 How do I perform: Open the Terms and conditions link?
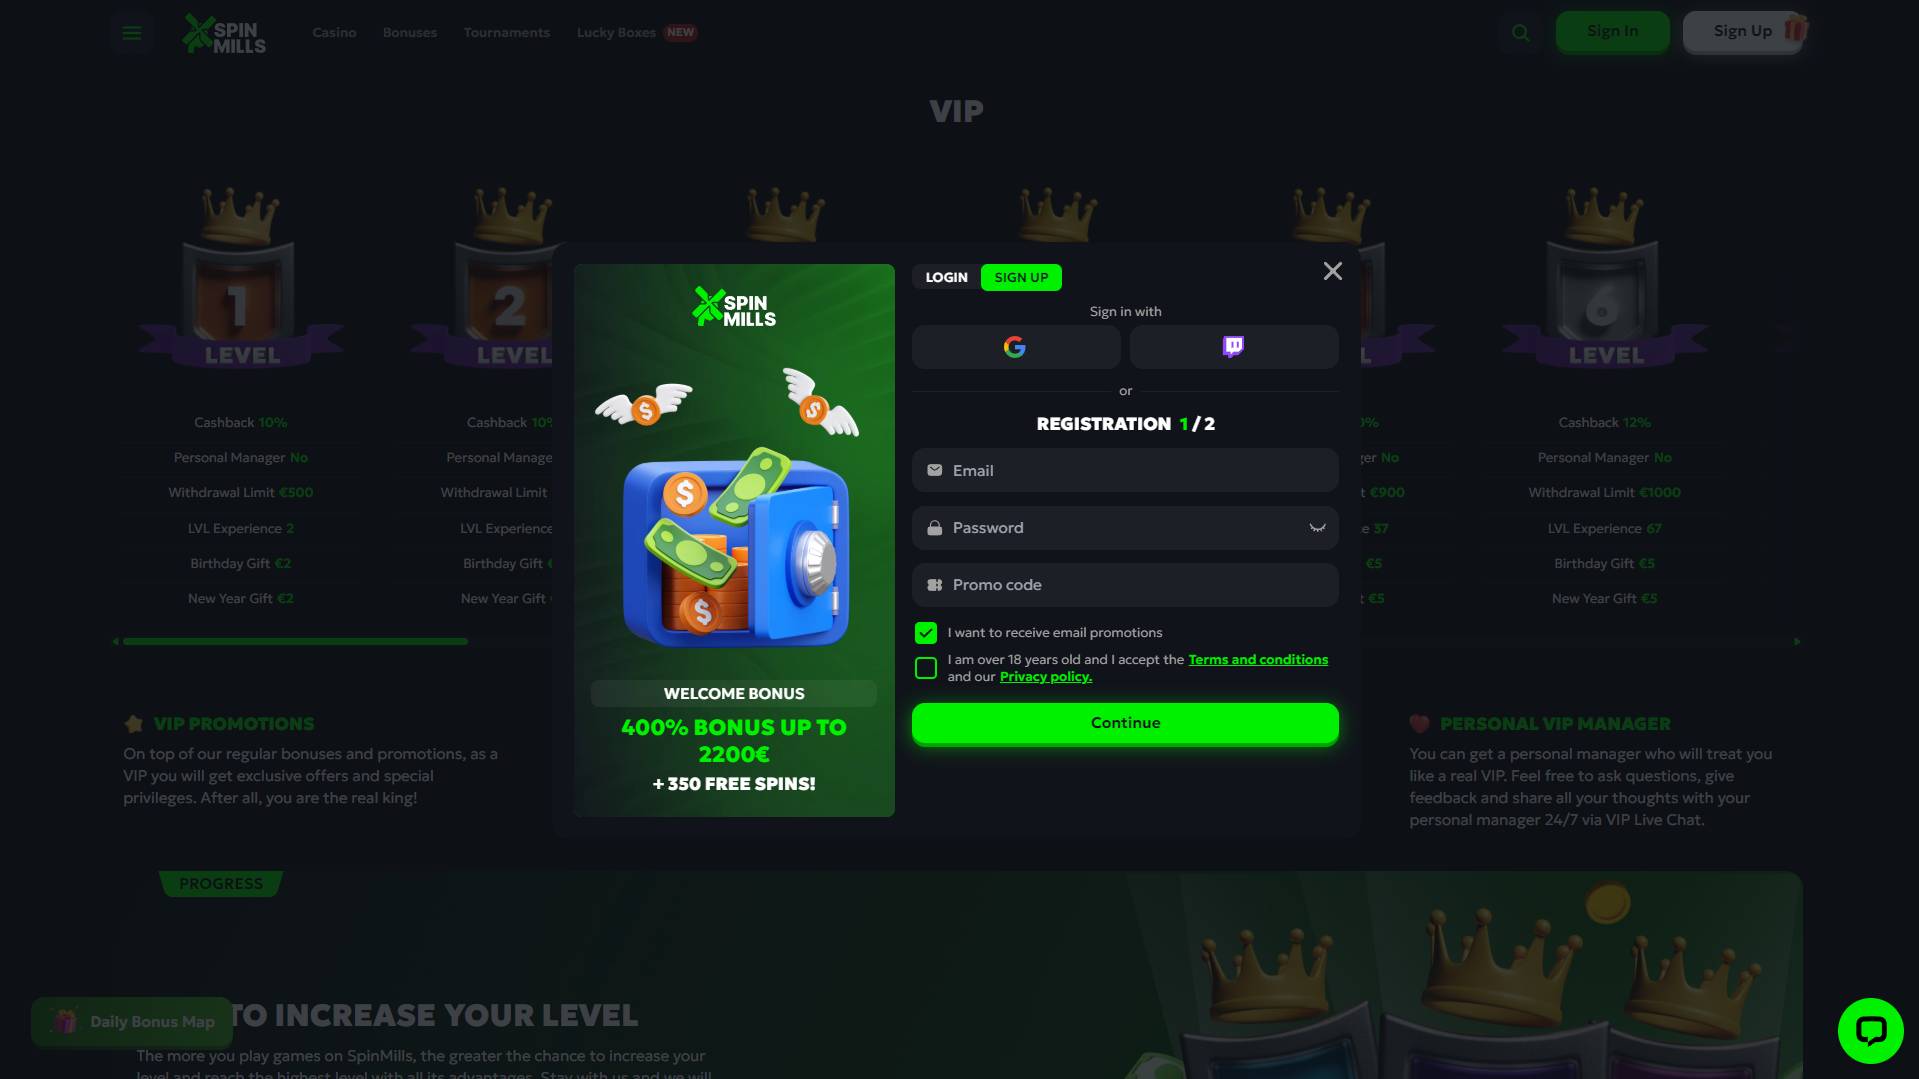(x=1258, y=660)
